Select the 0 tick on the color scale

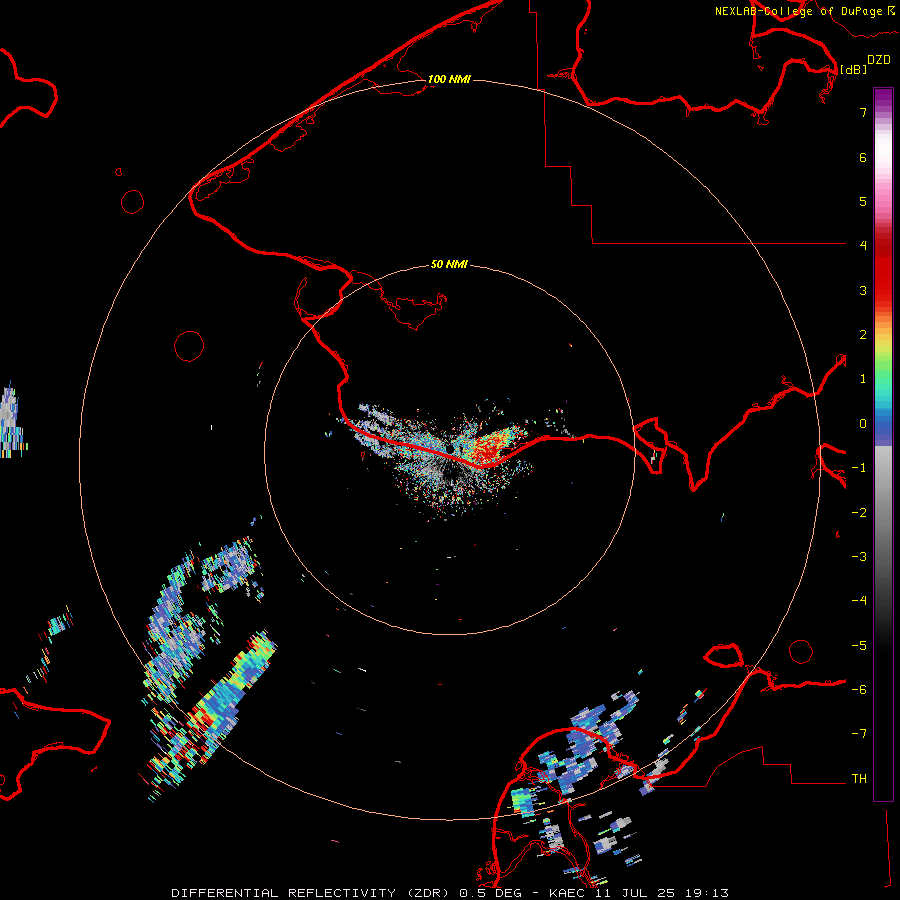863,424
